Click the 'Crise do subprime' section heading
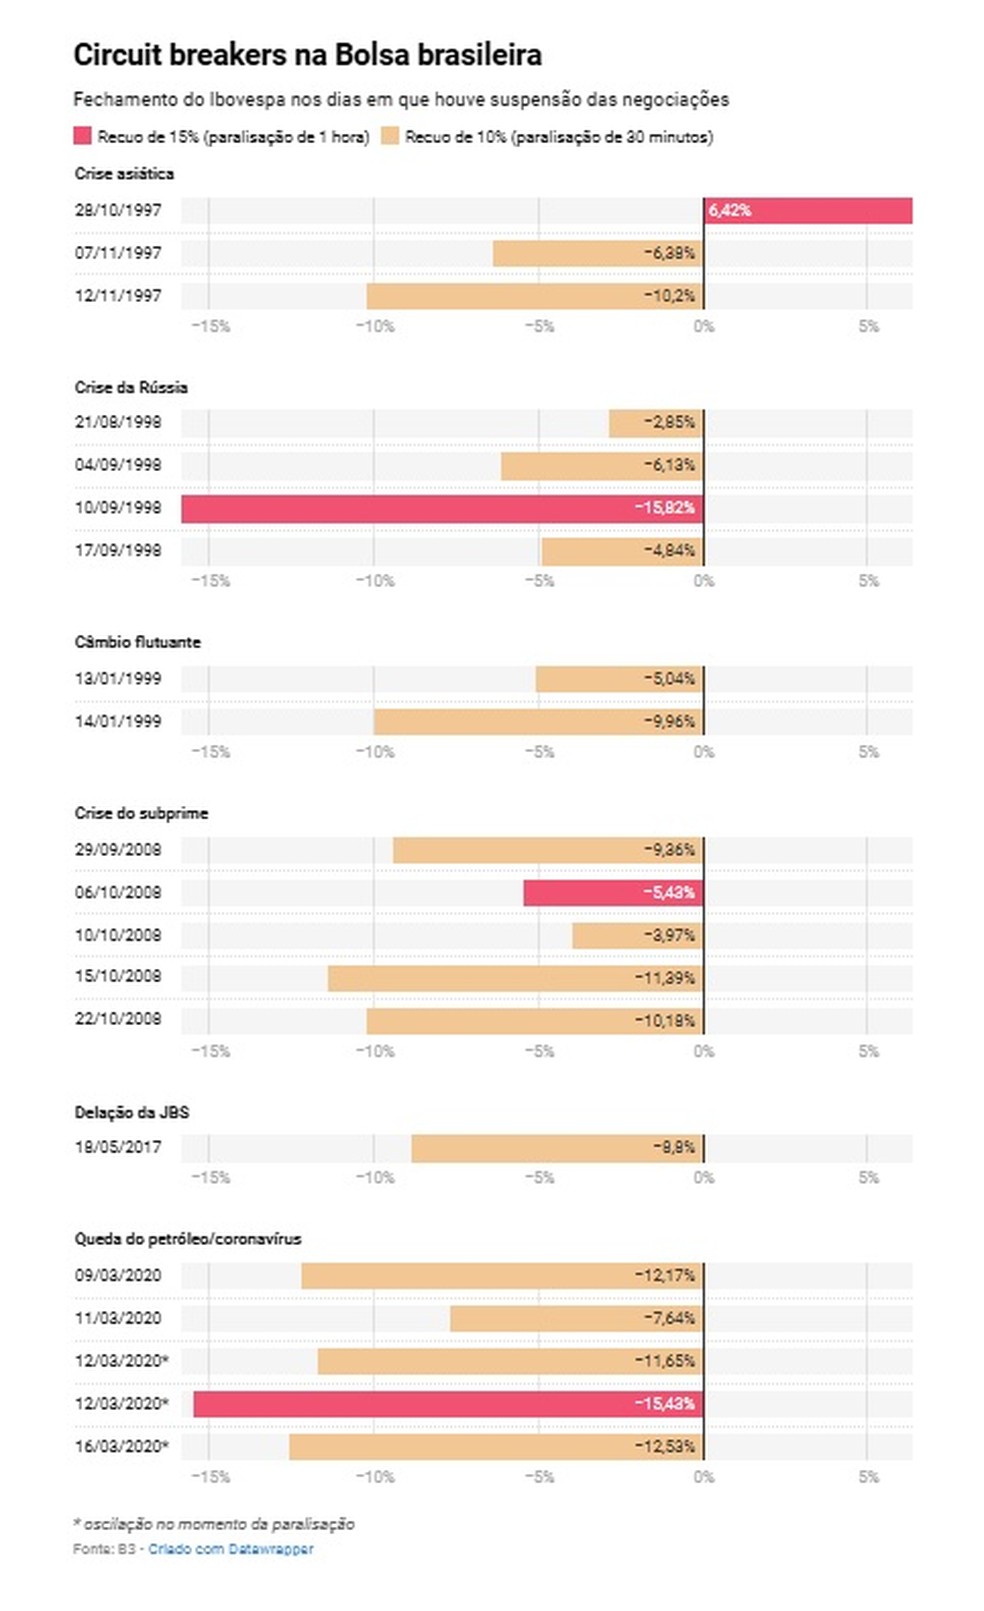Image resolution: width=984 pixels, height=1611 pixels. tap(141, 813)
